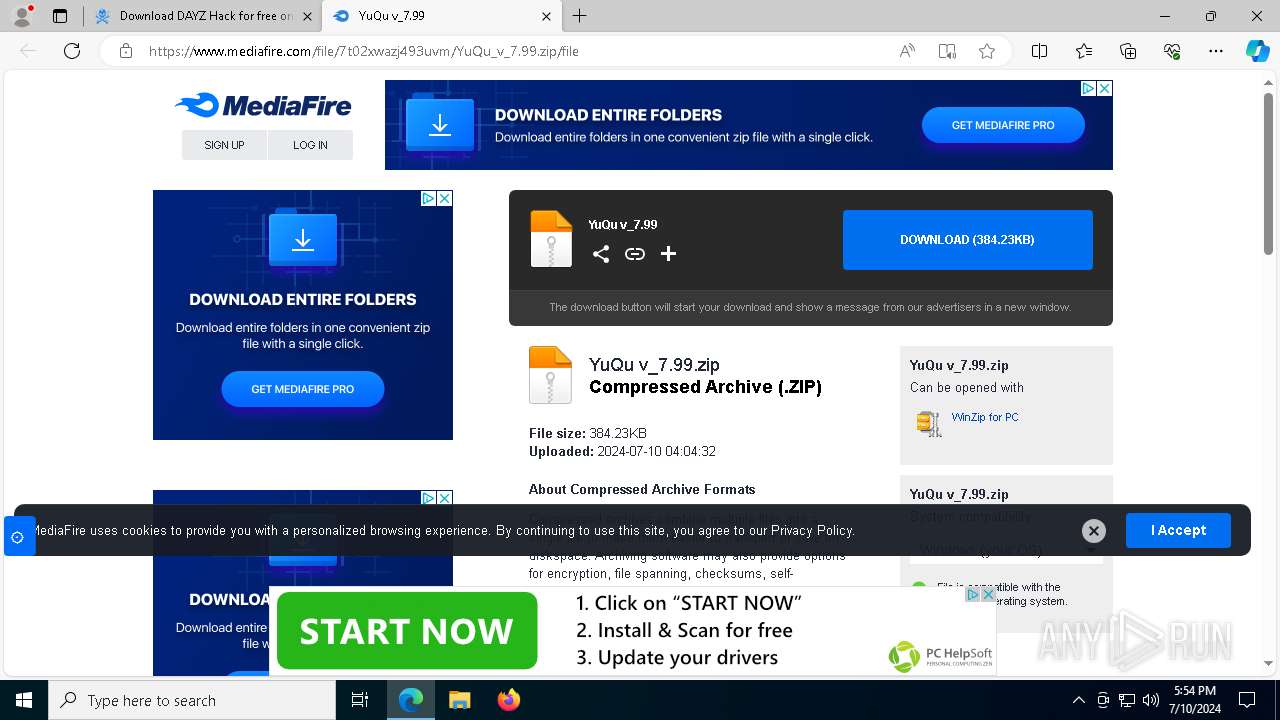This screenshot has height=720, width=1280.
Task: Open Task View on taskbar
Action: click(360, 700)
